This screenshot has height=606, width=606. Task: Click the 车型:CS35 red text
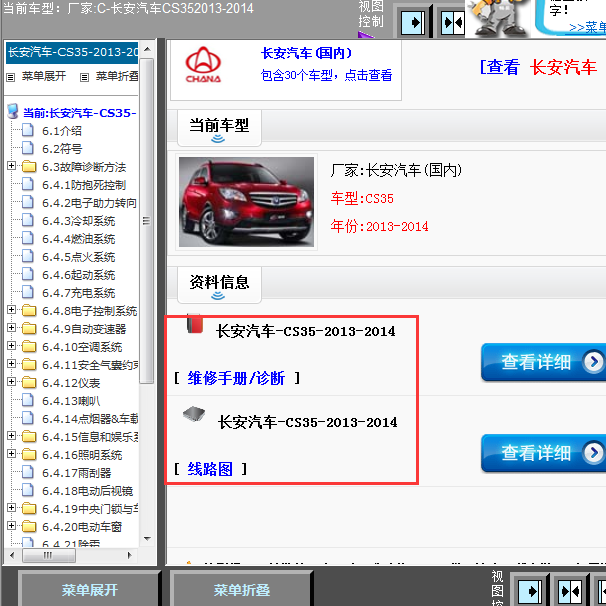[x=362, y=198]
